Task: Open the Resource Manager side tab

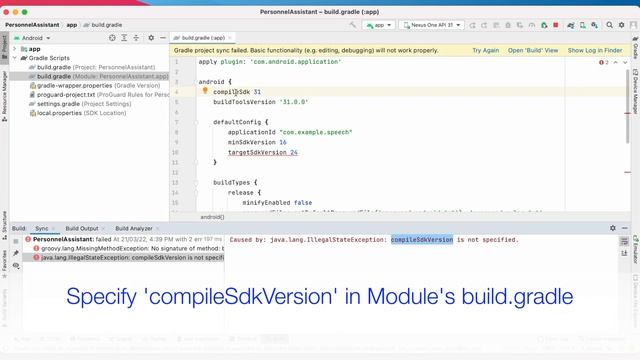Action: tap(4, 96)
